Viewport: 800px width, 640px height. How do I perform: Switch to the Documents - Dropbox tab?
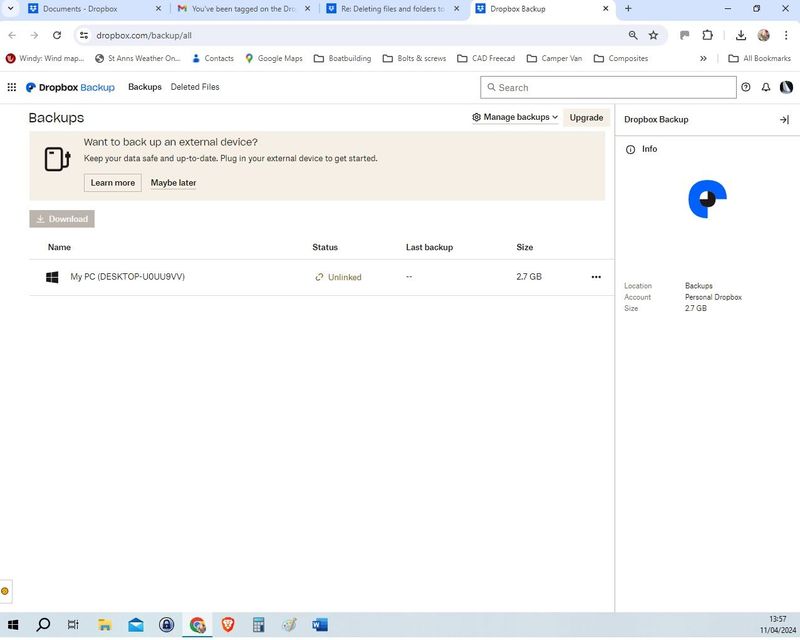coord(90,9)
